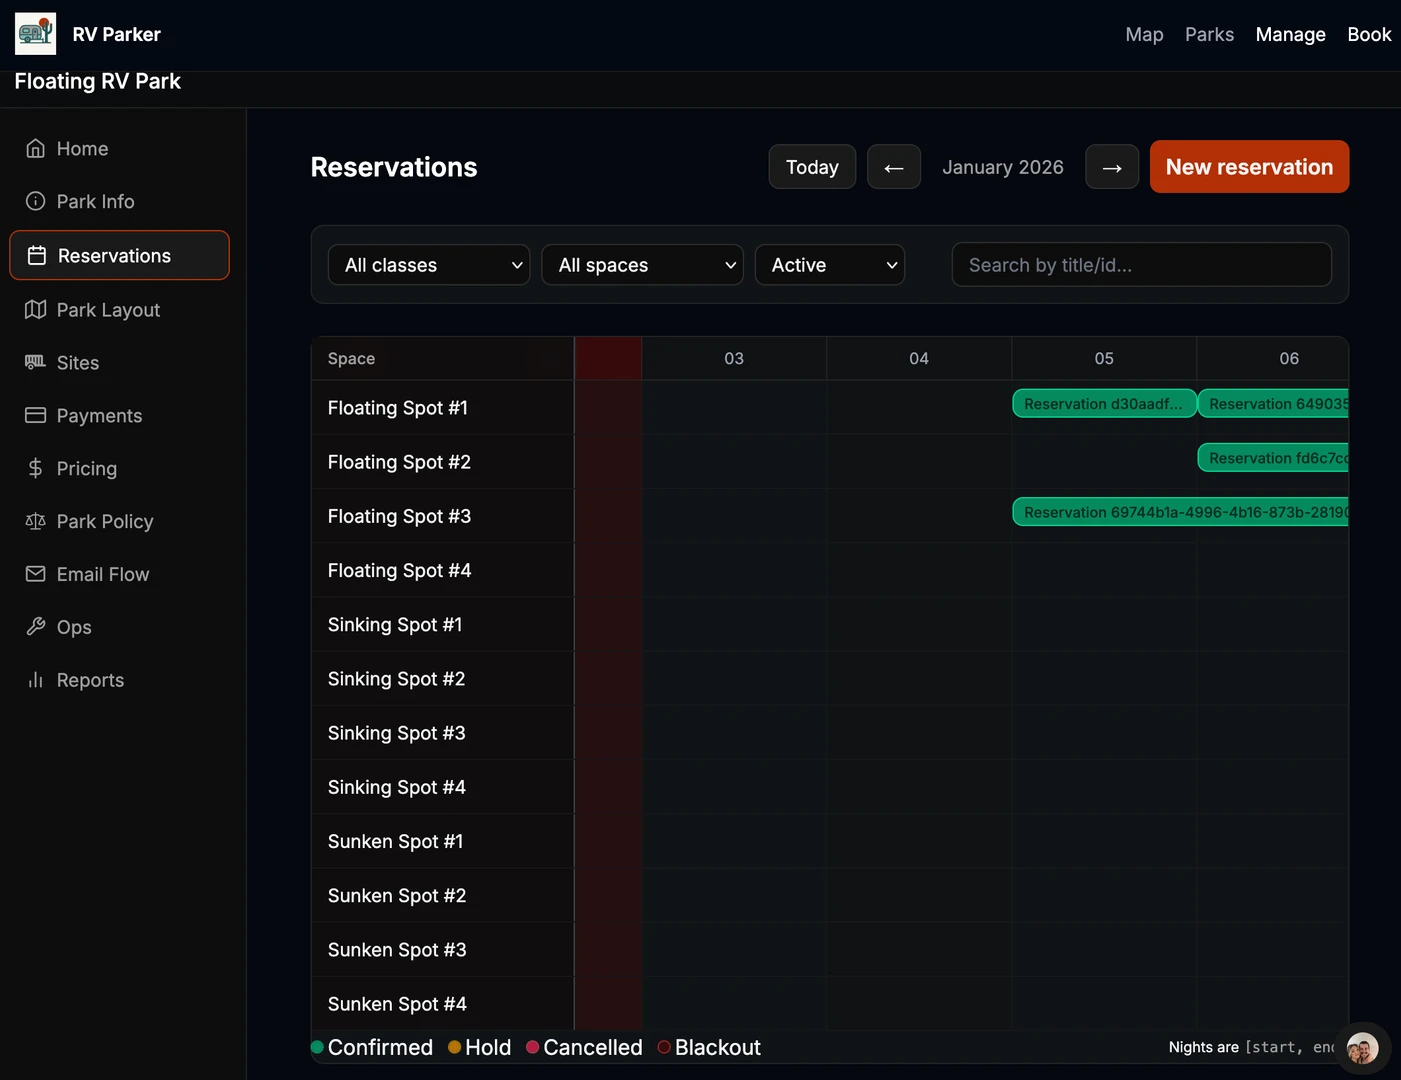The image size is (1401, 1080).
Task: Click the Payments credit card icon
Action: [x=36, y=415]
